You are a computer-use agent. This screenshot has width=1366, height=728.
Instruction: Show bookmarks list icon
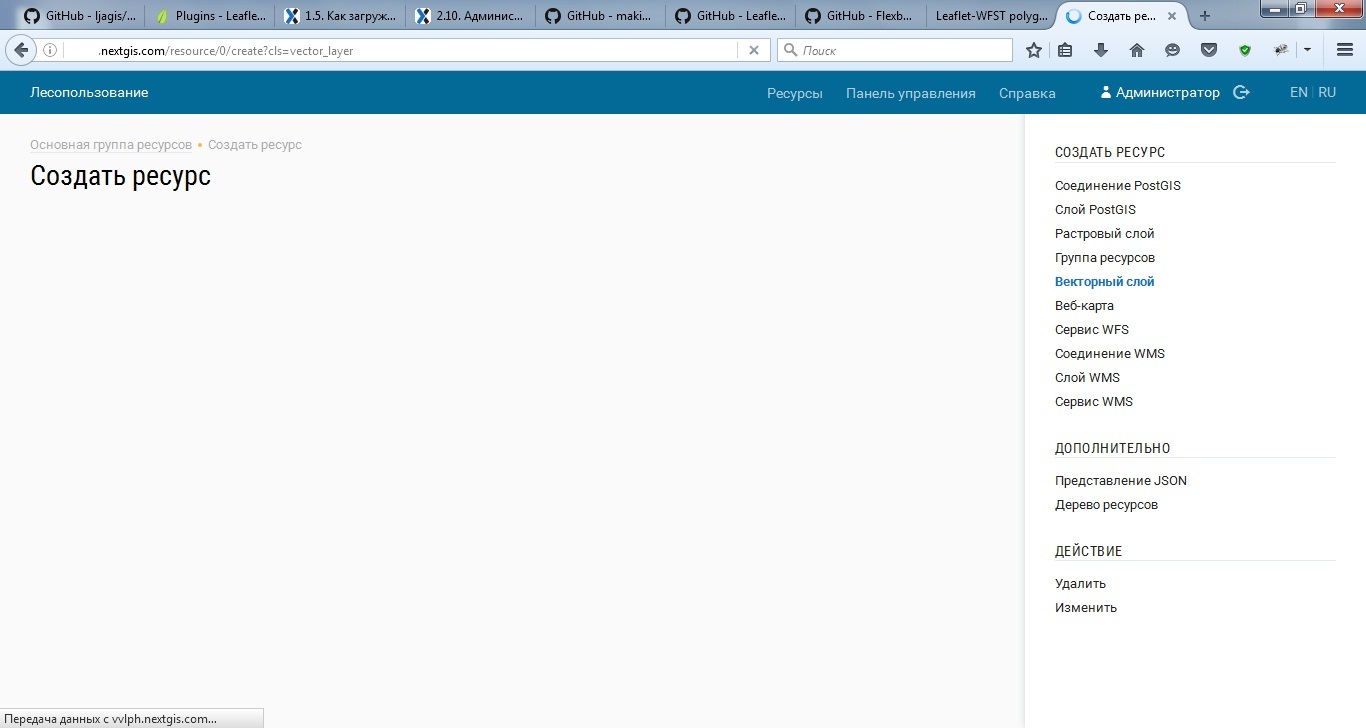(x=1065, y=50)
